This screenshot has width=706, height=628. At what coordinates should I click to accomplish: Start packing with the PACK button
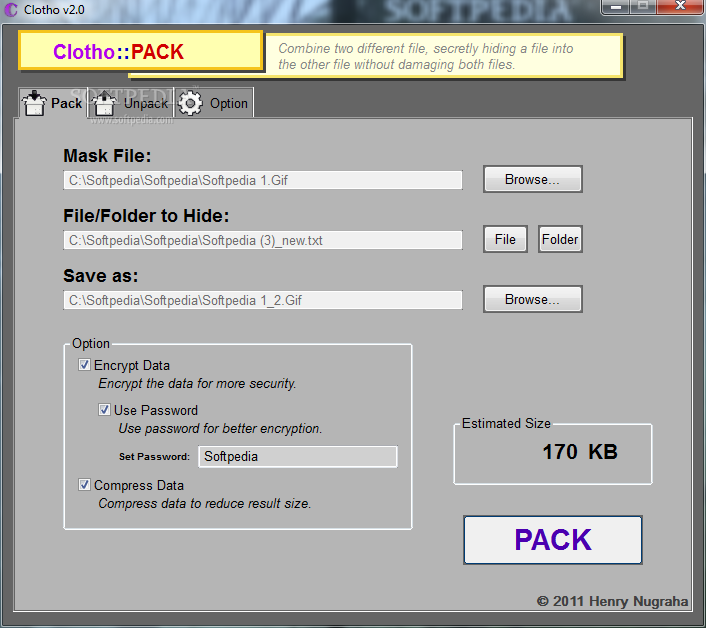[x=553, y=540]
